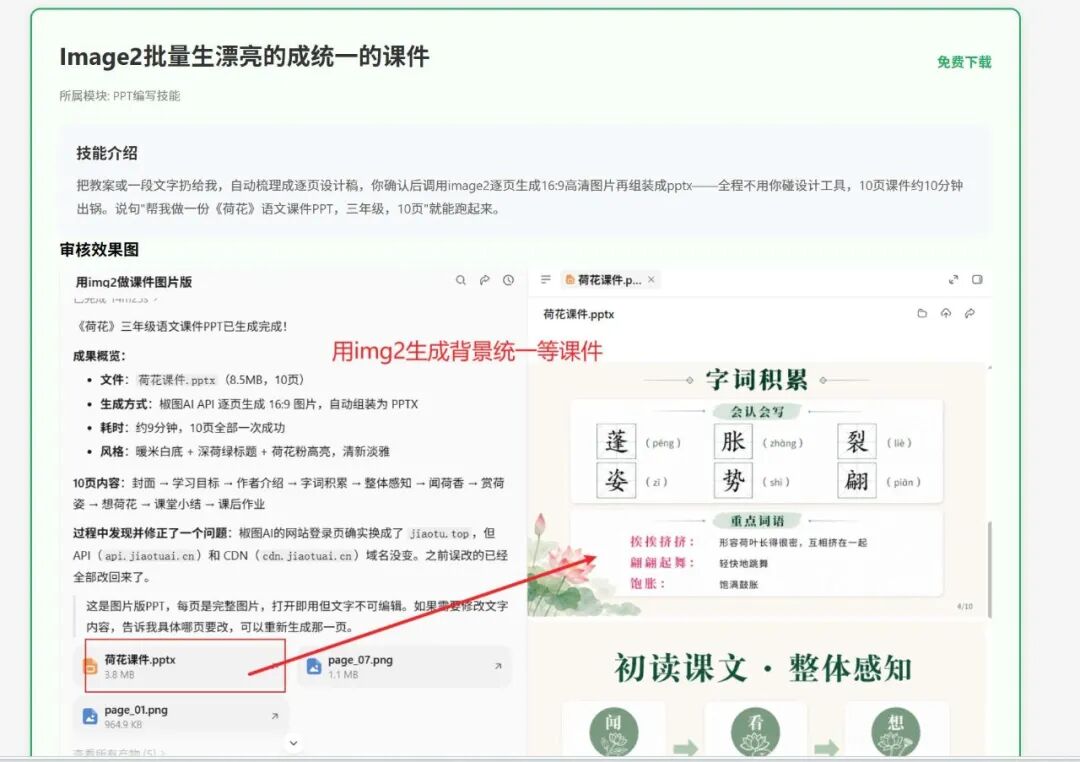The height and width of the screenshot is (762, 1080).
Task: Click the 用img2做课件图片版 chat title
Action: [134, 282]
